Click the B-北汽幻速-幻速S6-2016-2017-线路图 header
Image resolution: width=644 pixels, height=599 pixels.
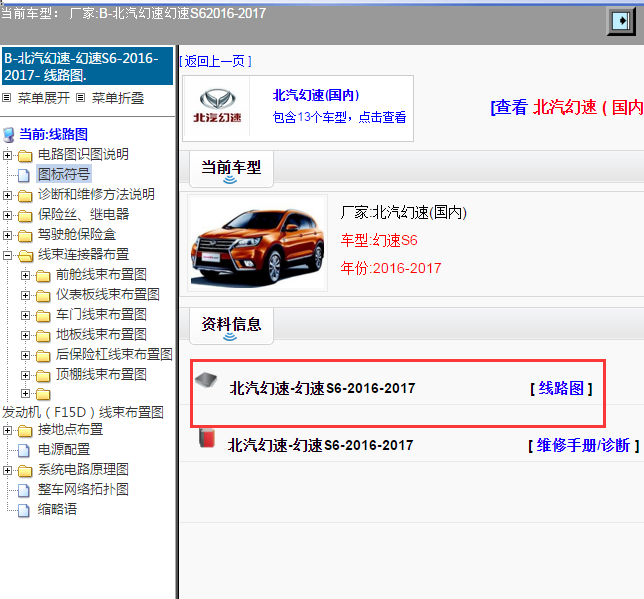pos(87,66)
